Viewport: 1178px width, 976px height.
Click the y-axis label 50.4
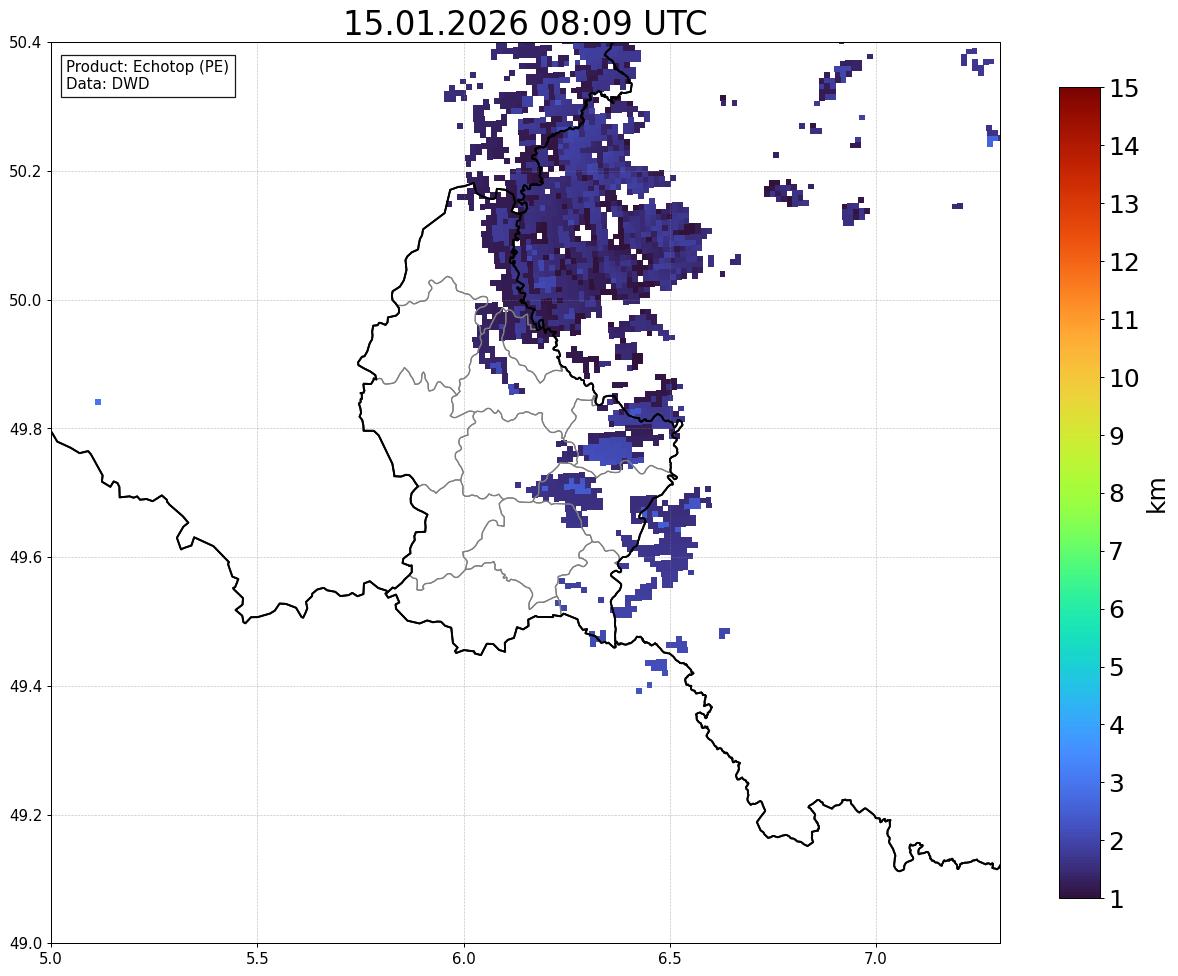click(x=25, y=43)
